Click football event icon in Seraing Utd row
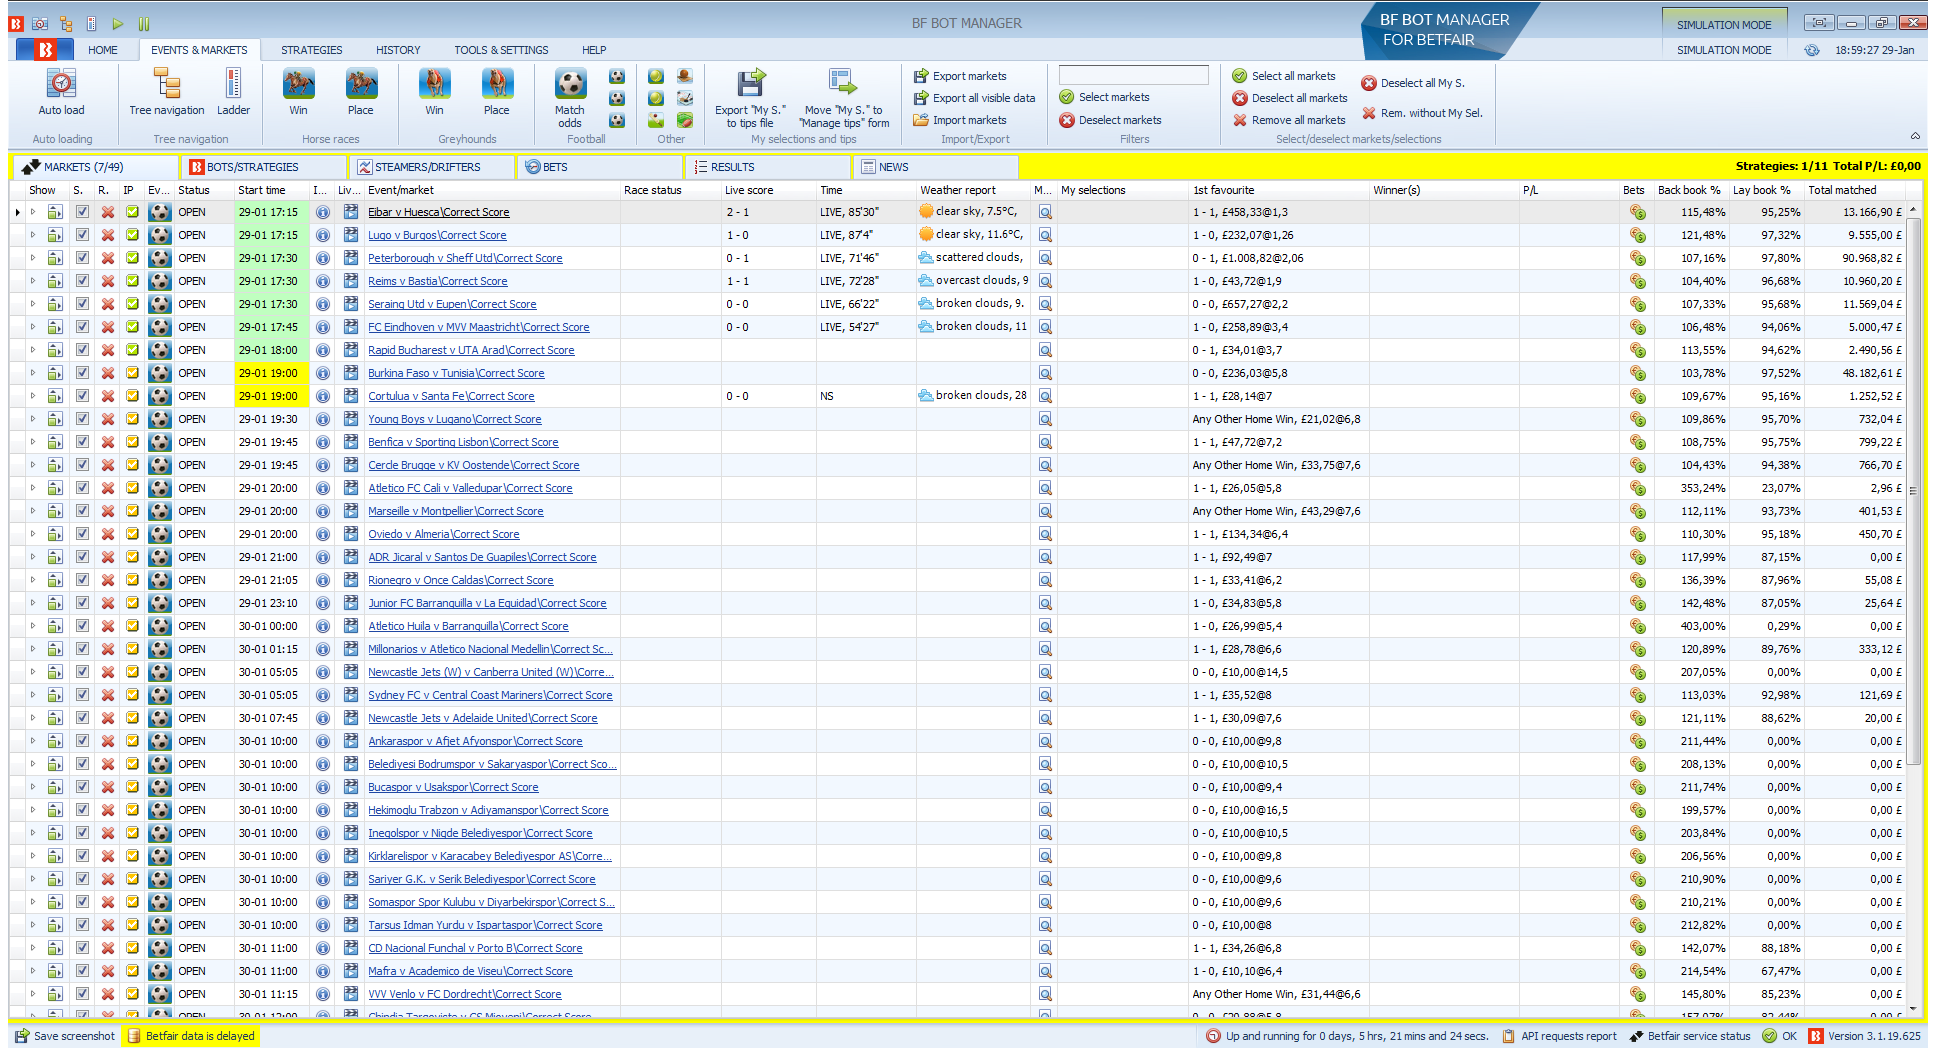This screenshot has width=1936, height=1056. pos(160,304)
